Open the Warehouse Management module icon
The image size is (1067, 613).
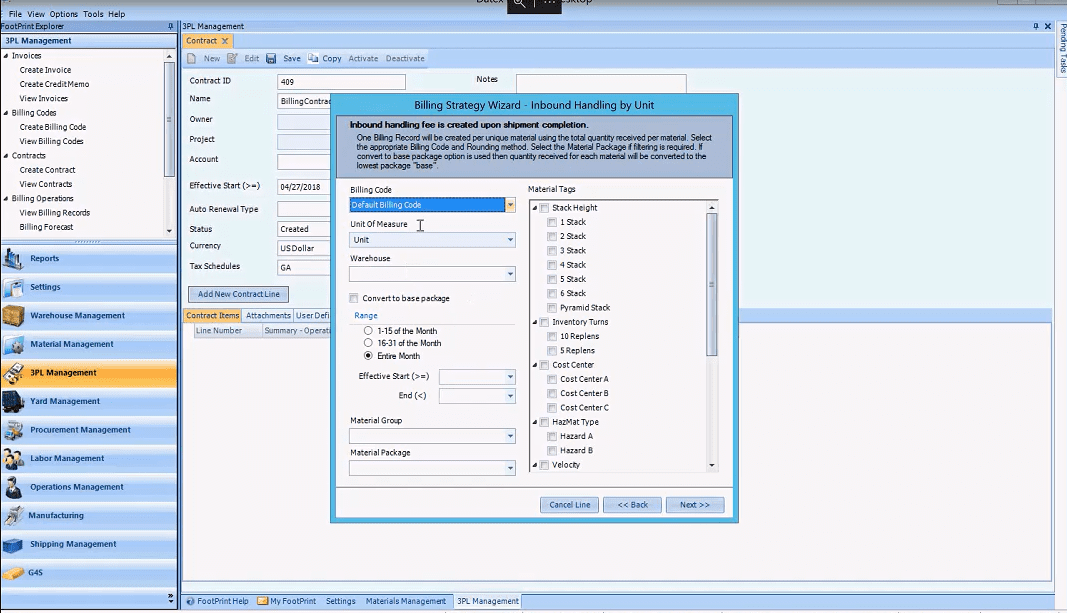14,316
